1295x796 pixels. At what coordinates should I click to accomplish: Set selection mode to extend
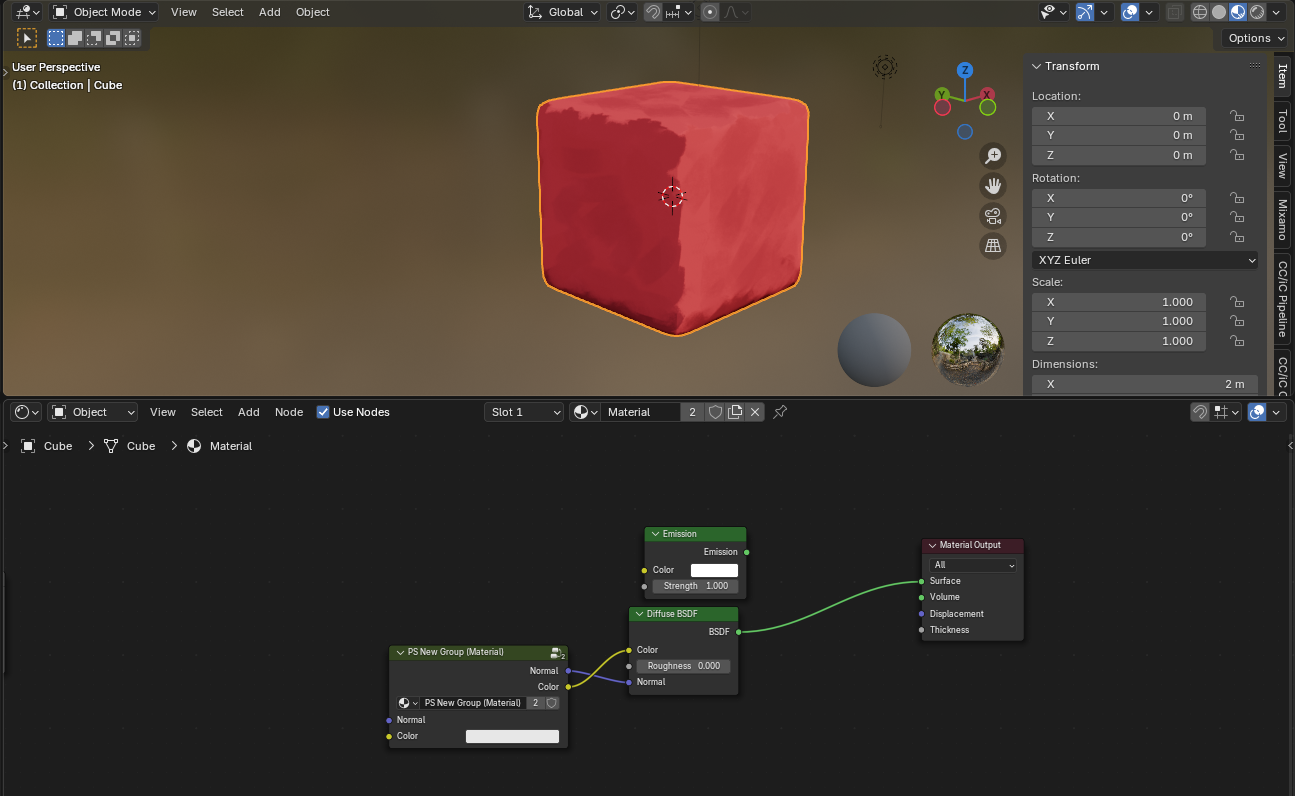pyautogui.click(x=75, y=38)
